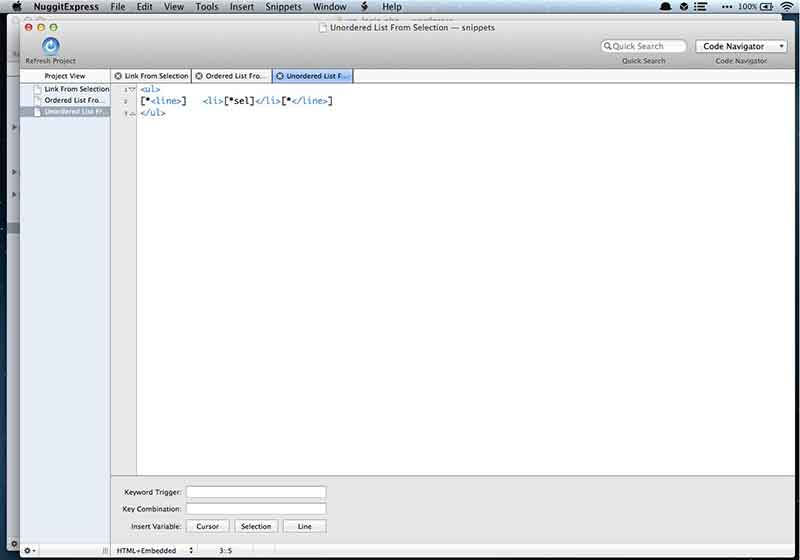
Task: Open the File menu
Action: [118, 7]
